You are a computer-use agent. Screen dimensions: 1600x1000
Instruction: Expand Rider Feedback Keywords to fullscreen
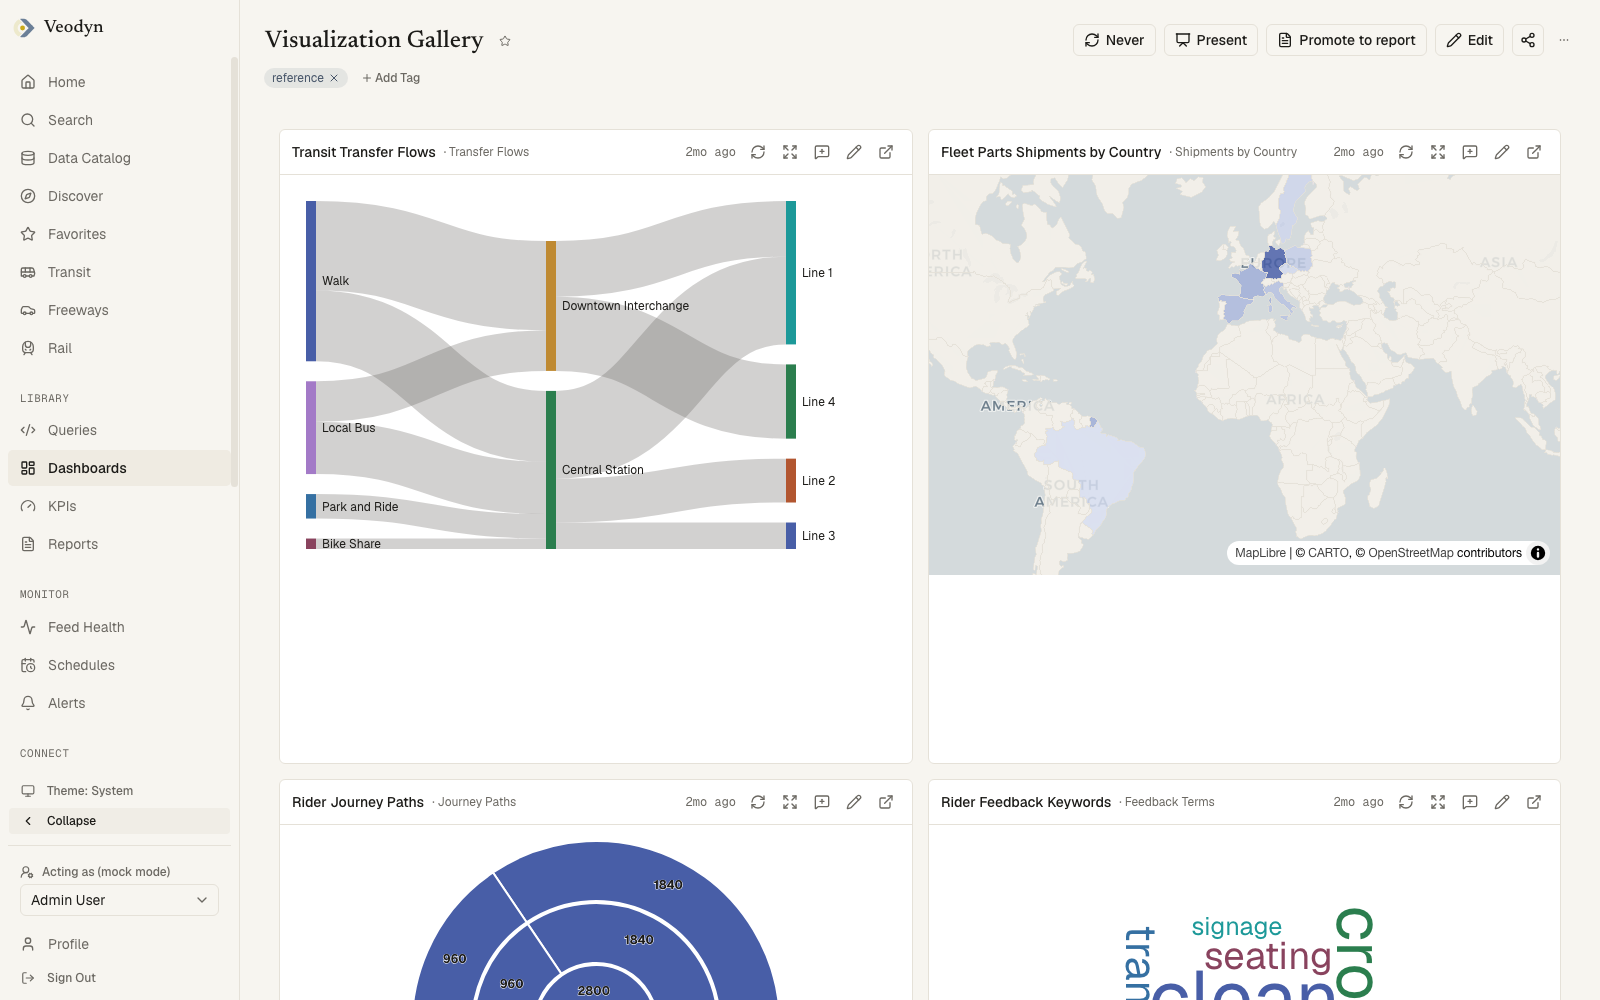click(1438, 802)
